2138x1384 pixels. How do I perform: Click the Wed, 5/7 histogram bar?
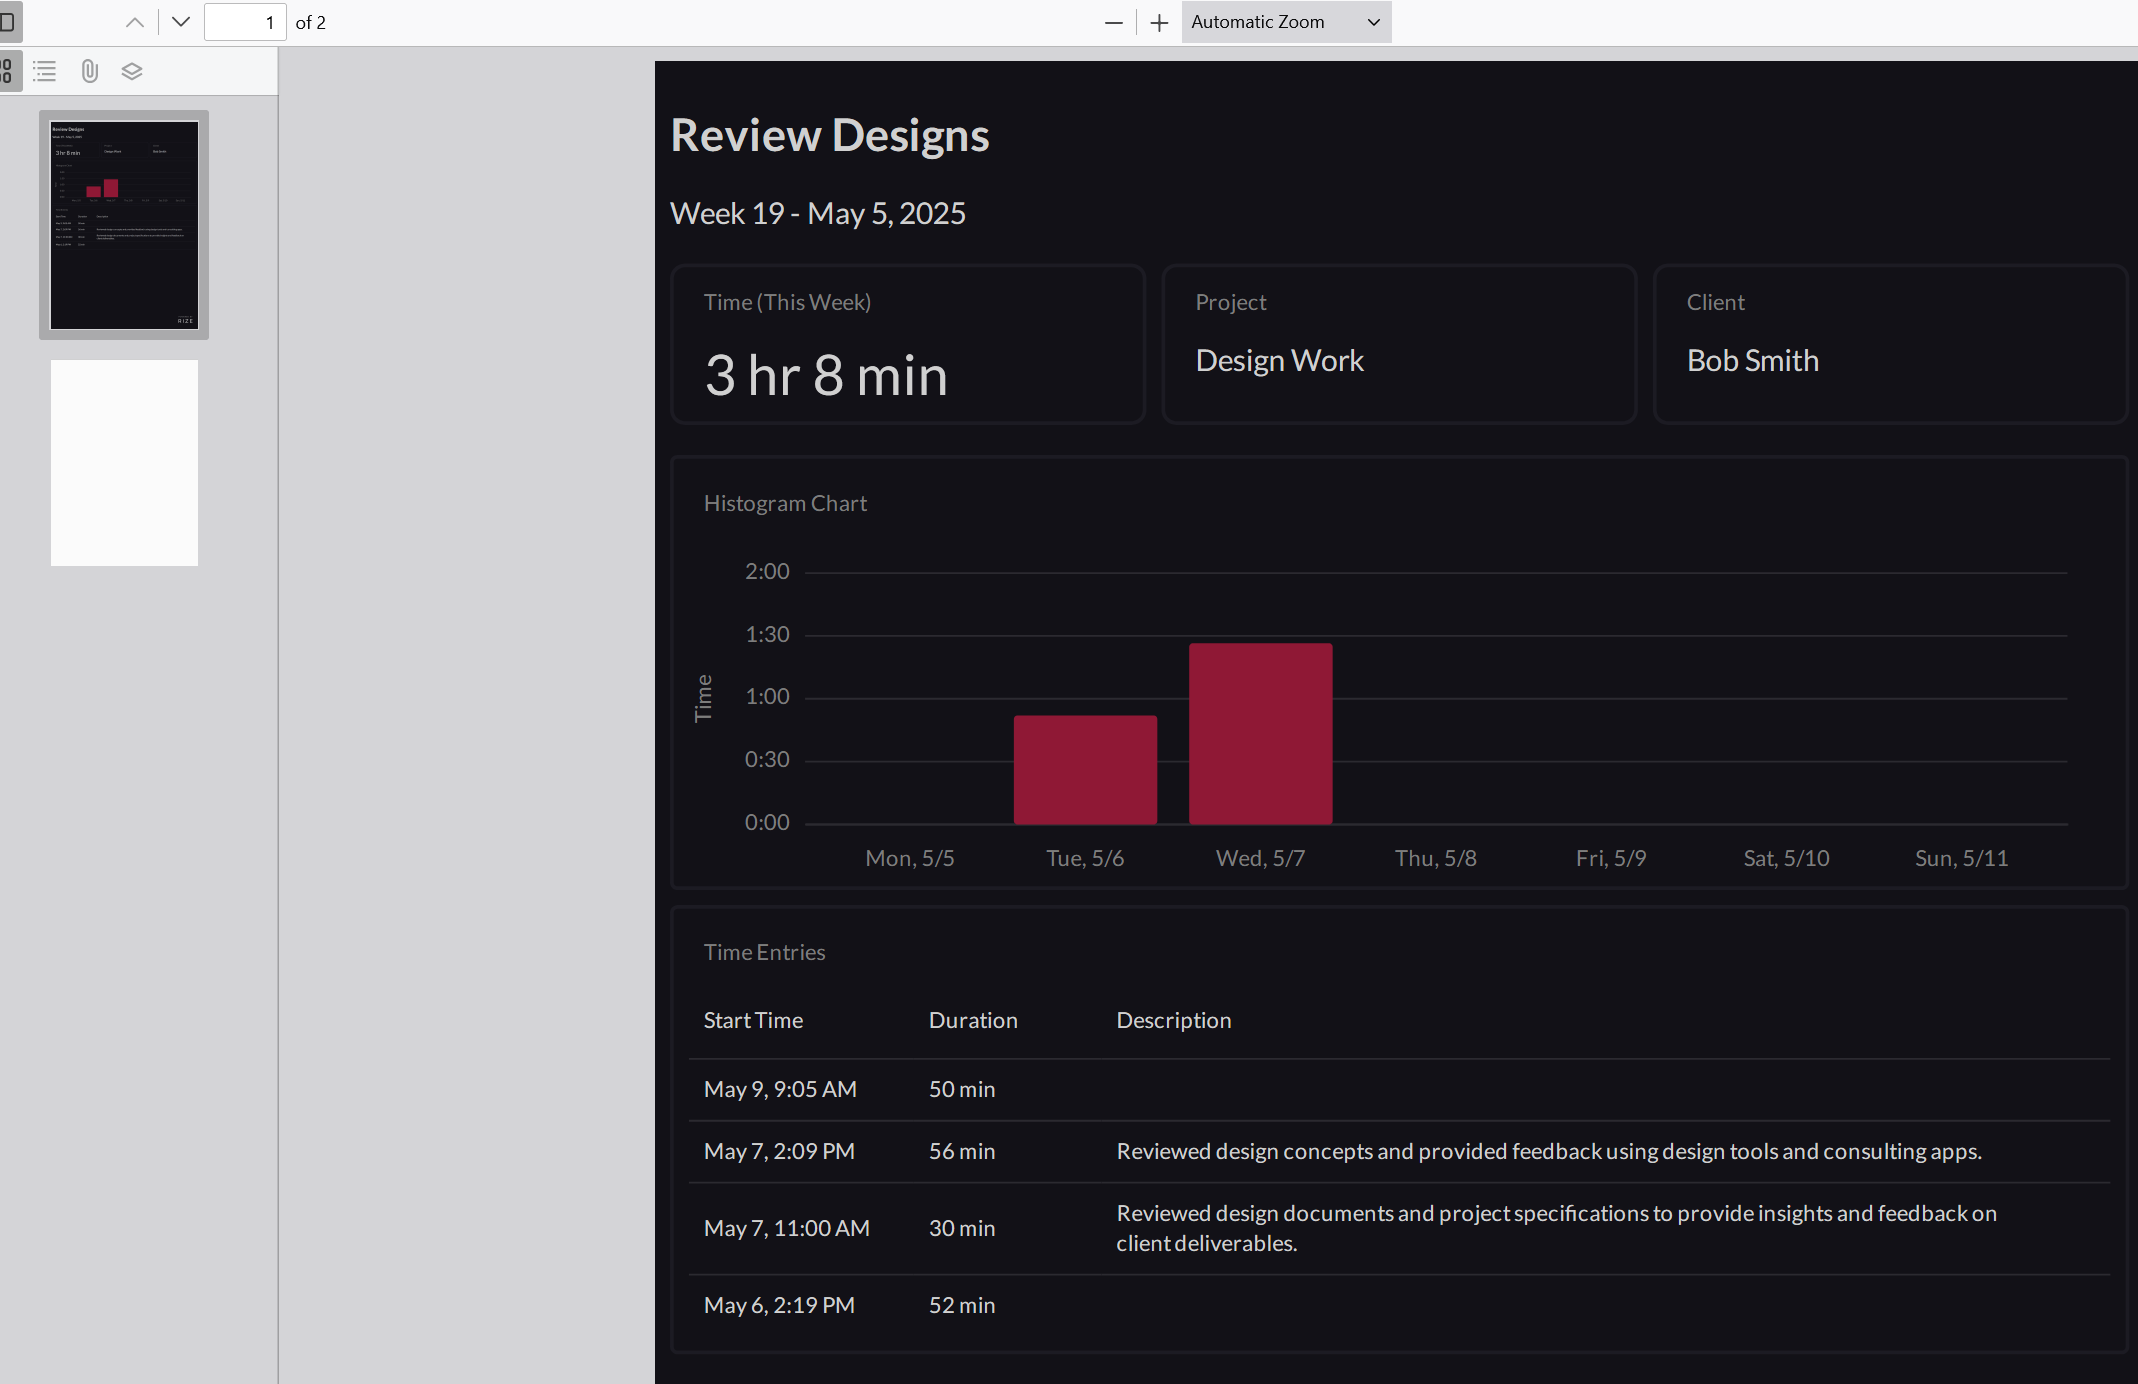click(x=1259, y=732)
